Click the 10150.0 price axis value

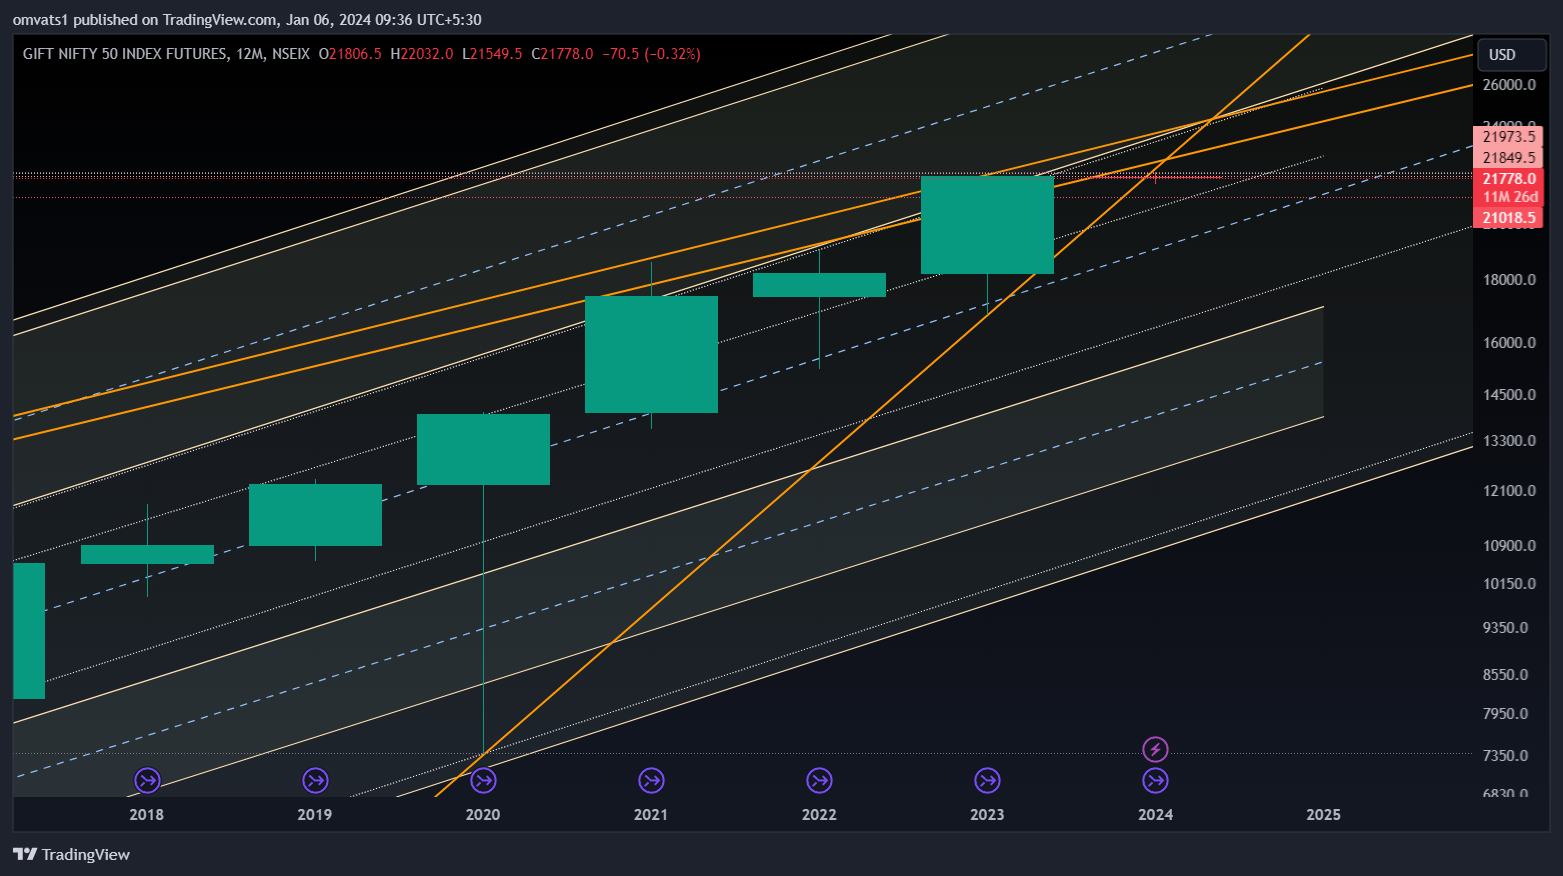pyautogui.click(x=1509, y=583)
